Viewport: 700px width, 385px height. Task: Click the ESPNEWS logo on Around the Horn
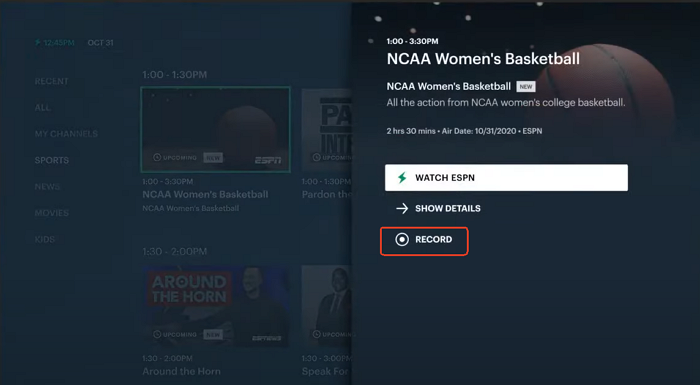click(267, 338)
